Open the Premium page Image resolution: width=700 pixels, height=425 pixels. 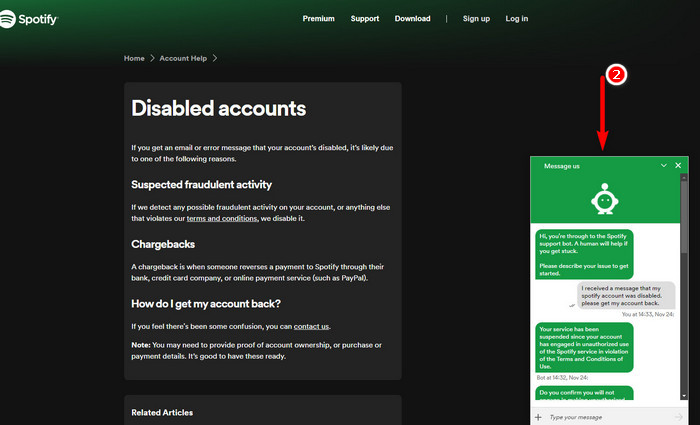point(318,19)
